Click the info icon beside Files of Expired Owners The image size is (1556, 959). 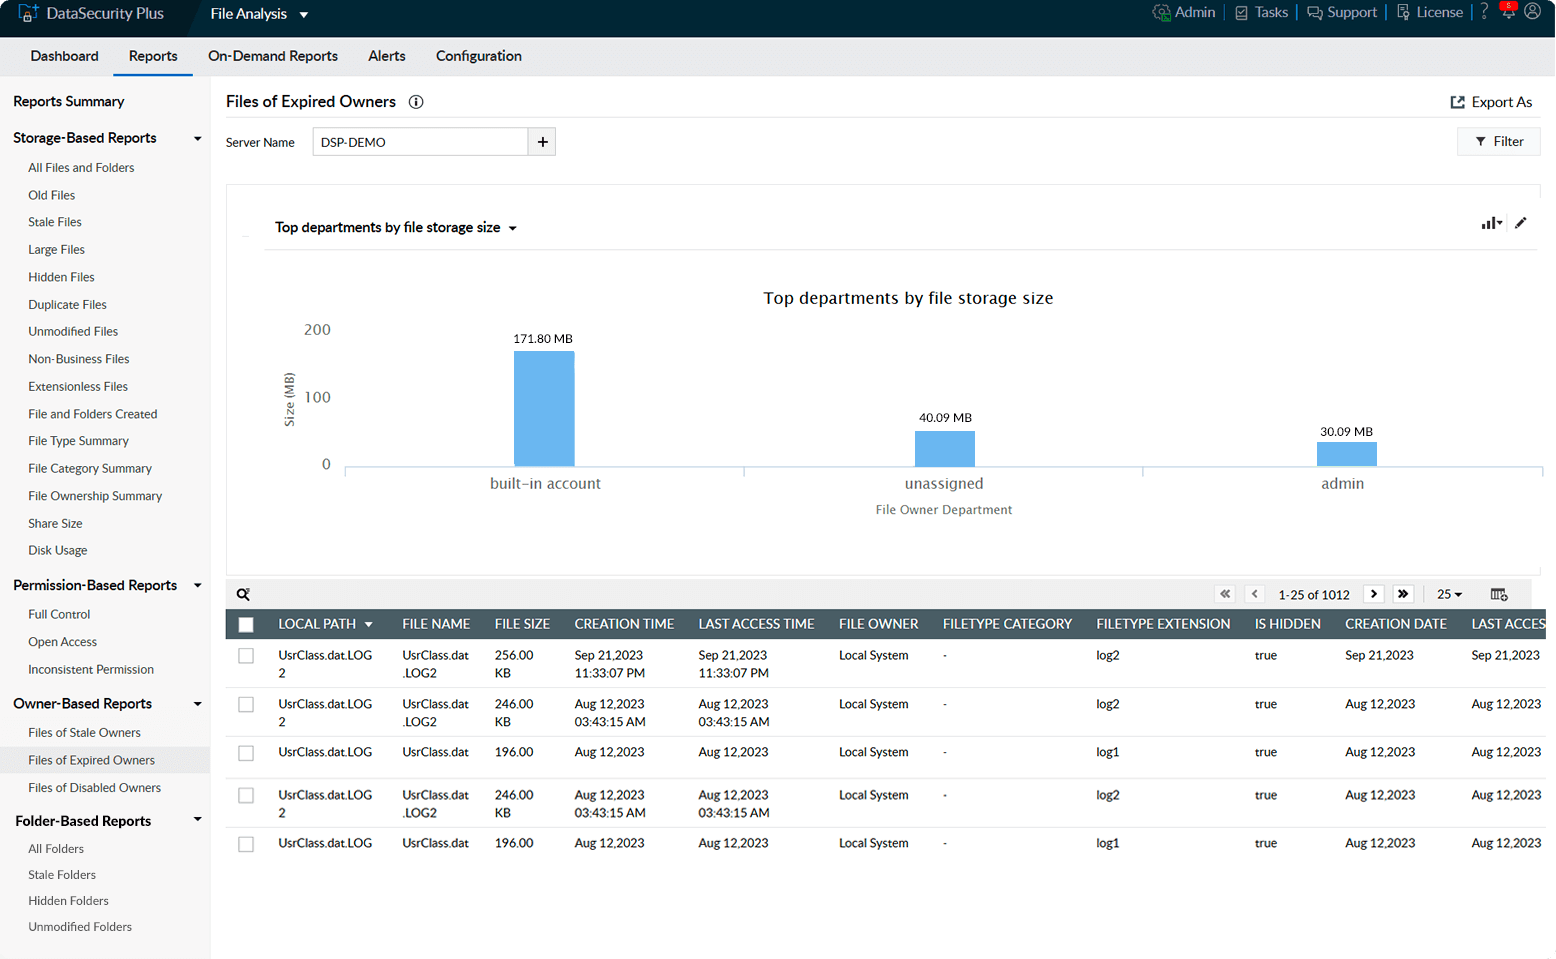click(x=416, y=102)
